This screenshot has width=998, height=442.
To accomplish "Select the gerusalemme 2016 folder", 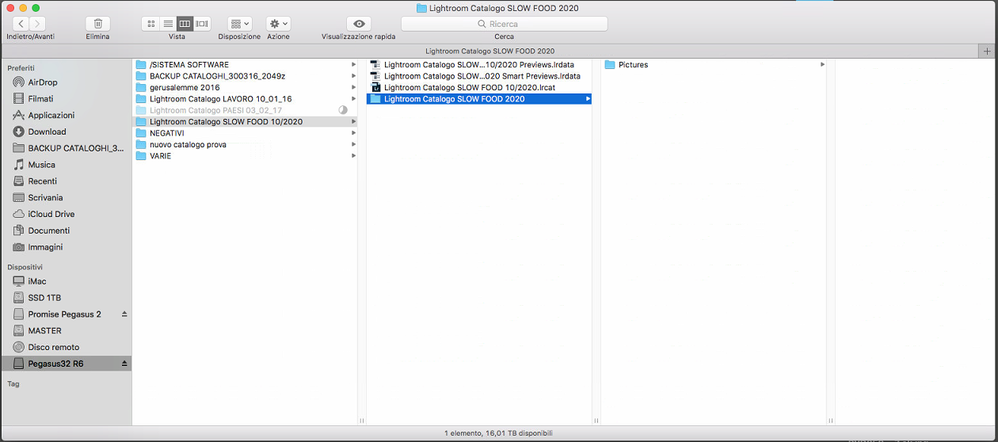I will [x=245, y=87].
